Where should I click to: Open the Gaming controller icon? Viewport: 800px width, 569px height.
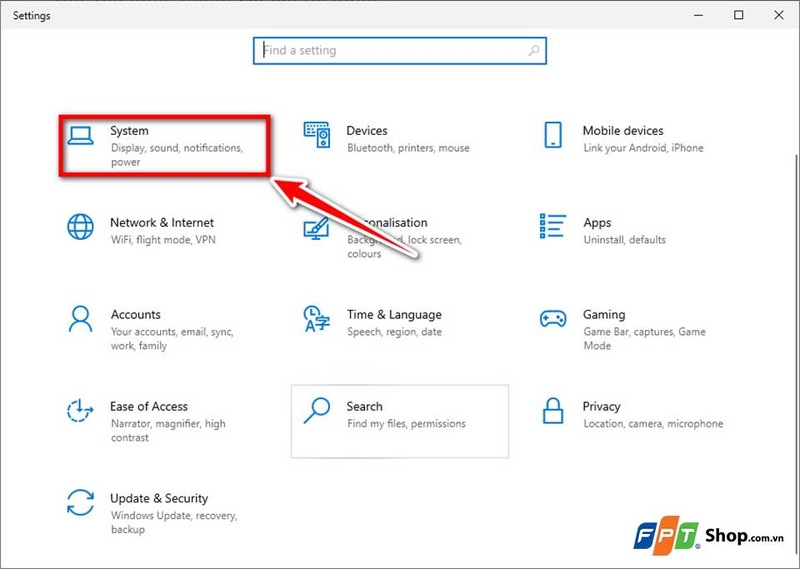click(553, 318)
